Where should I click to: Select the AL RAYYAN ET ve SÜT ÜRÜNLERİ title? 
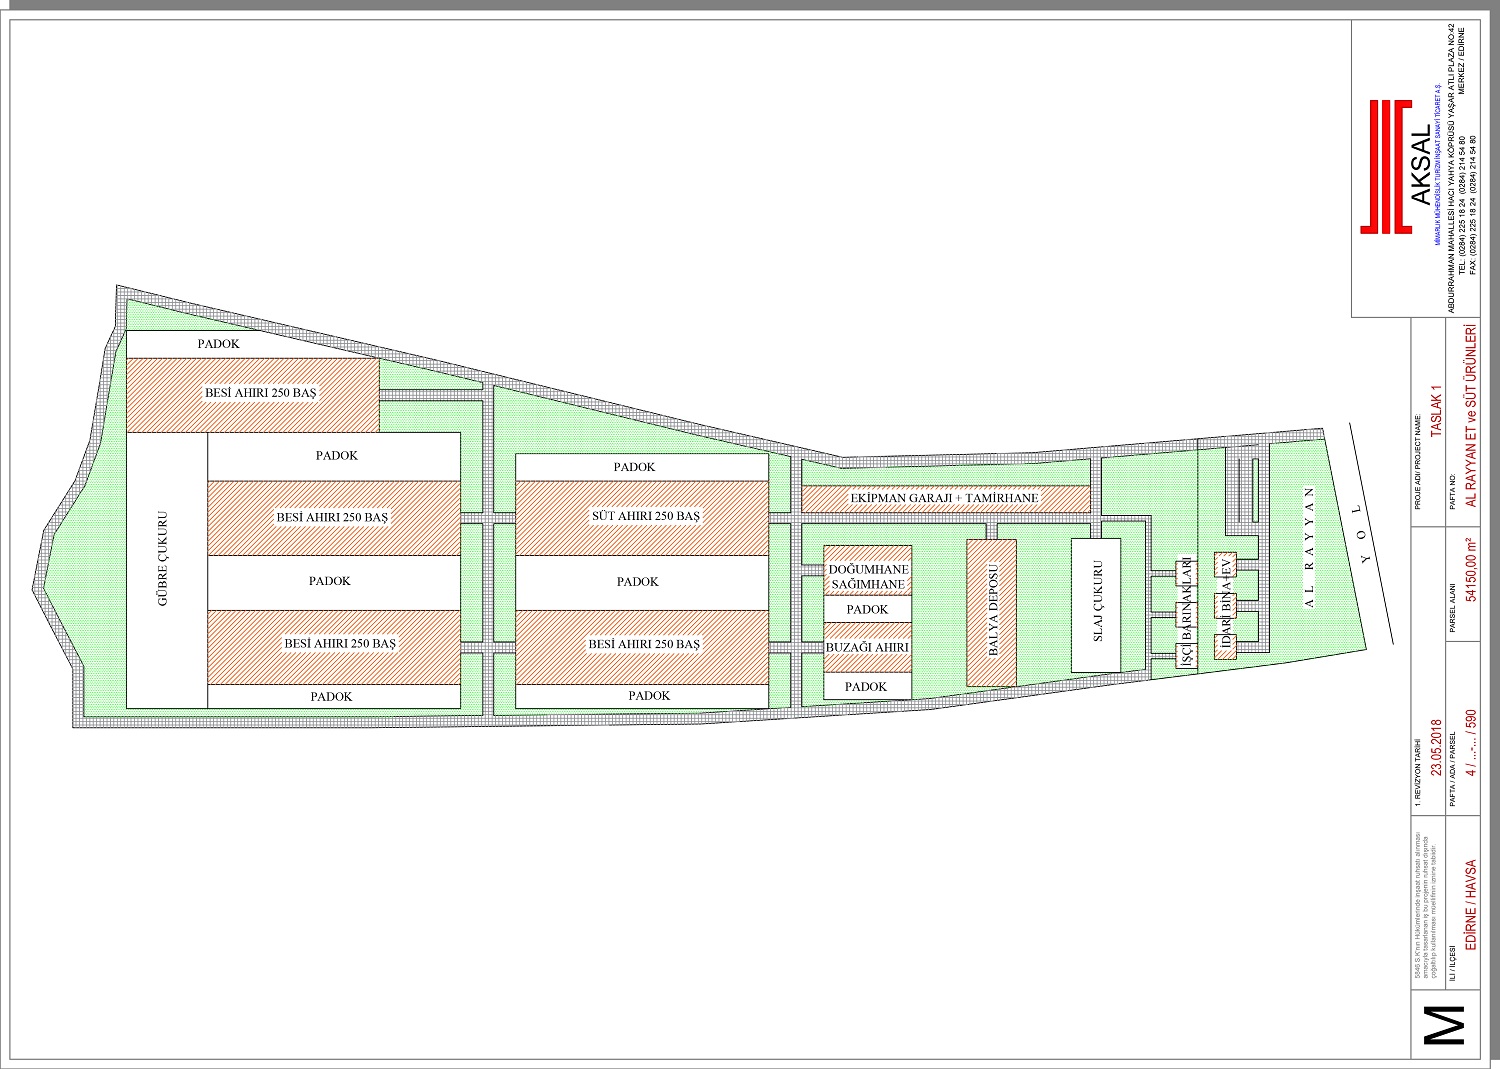click(x=1469, y=415)
